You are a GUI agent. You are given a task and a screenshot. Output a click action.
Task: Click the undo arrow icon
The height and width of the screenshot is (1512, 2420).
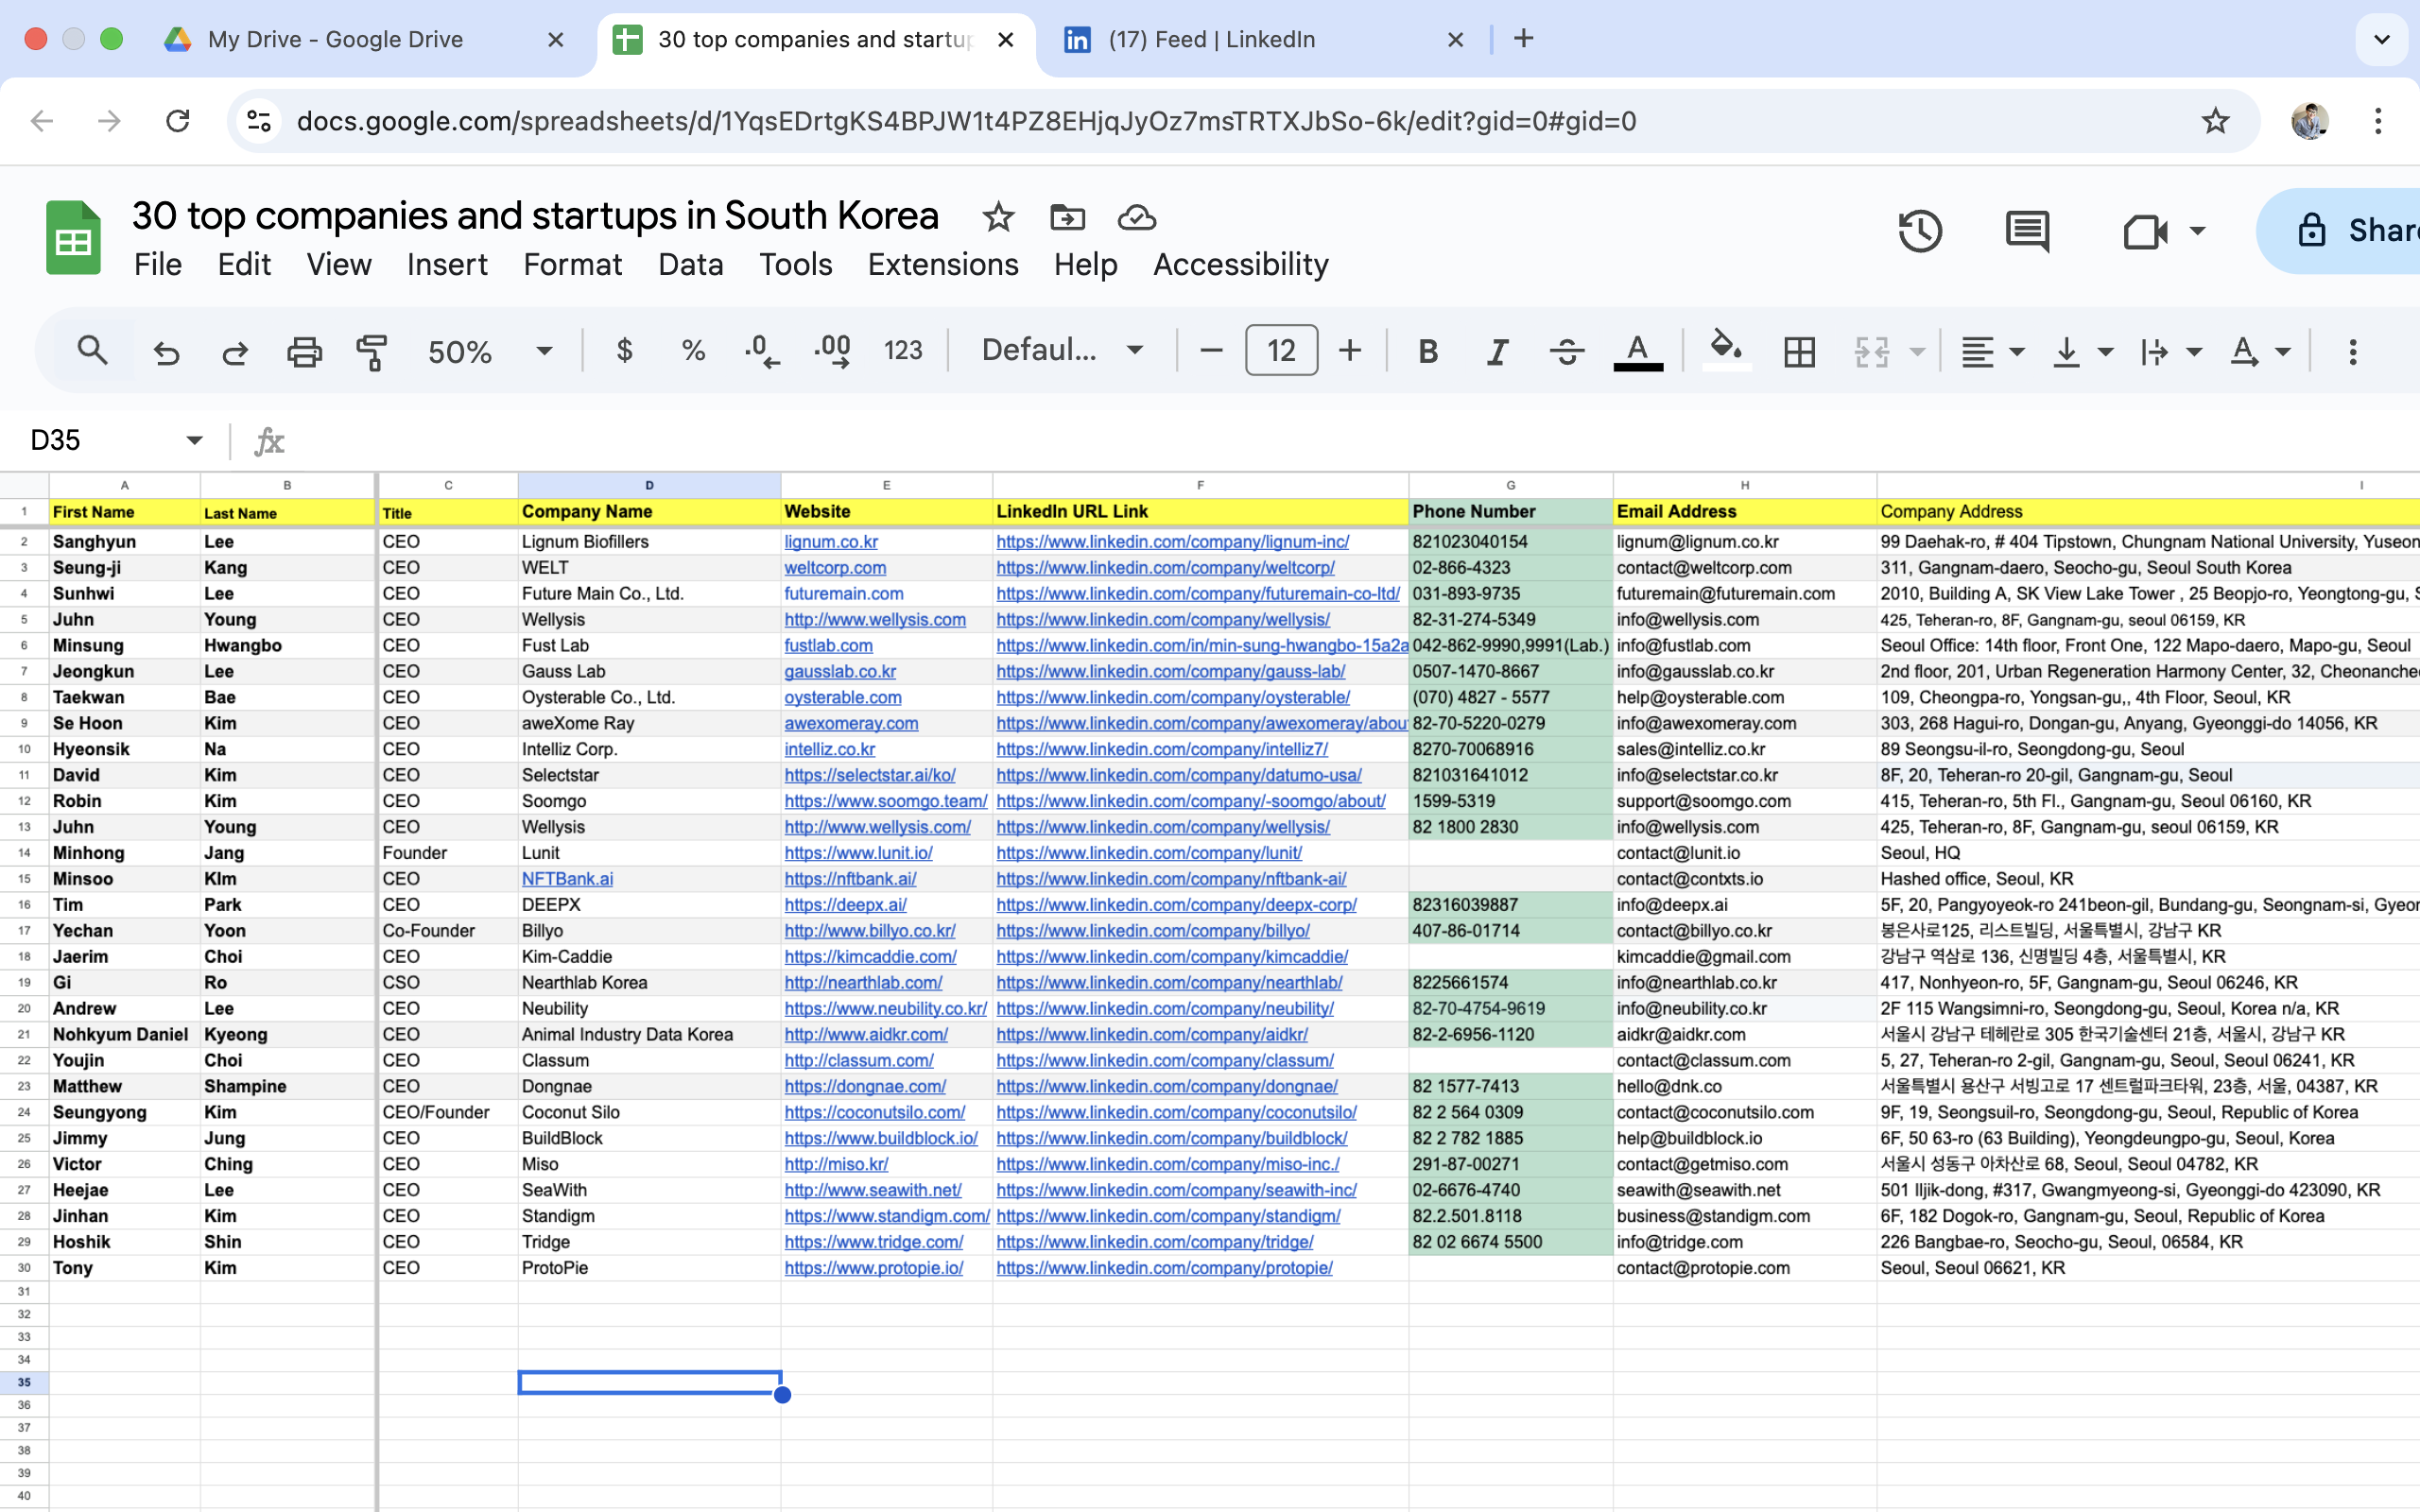click(166, 351)
